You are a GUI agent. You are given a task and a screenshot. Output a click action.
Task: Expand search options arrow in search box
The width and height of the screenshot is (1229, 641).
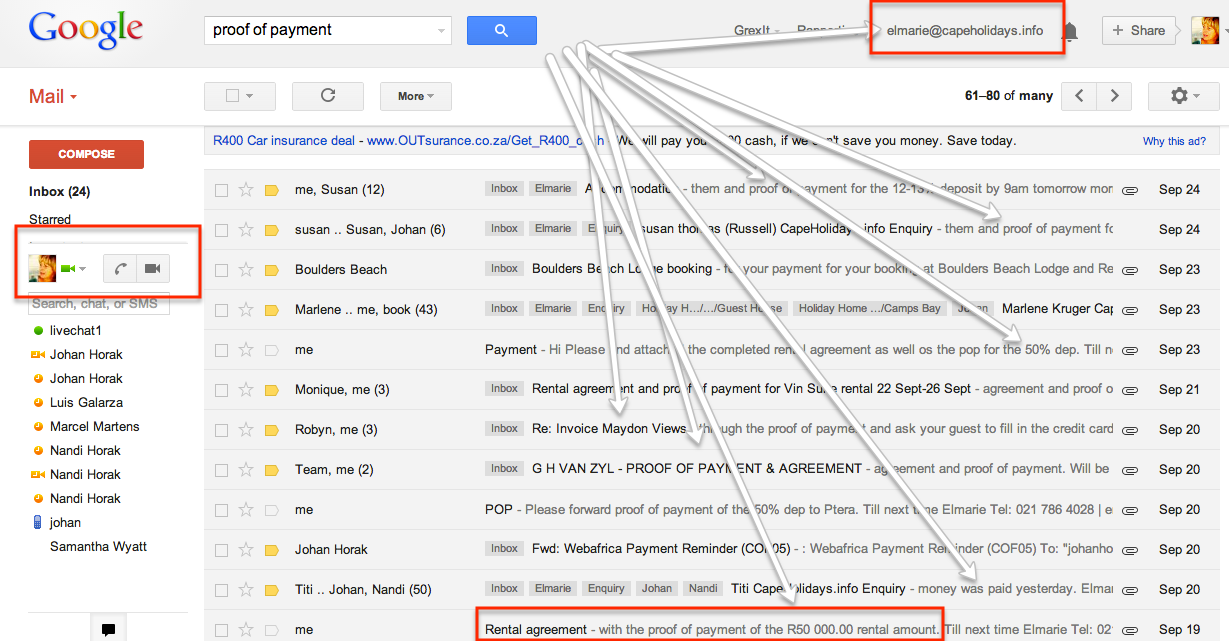click(x=442, y=31)
